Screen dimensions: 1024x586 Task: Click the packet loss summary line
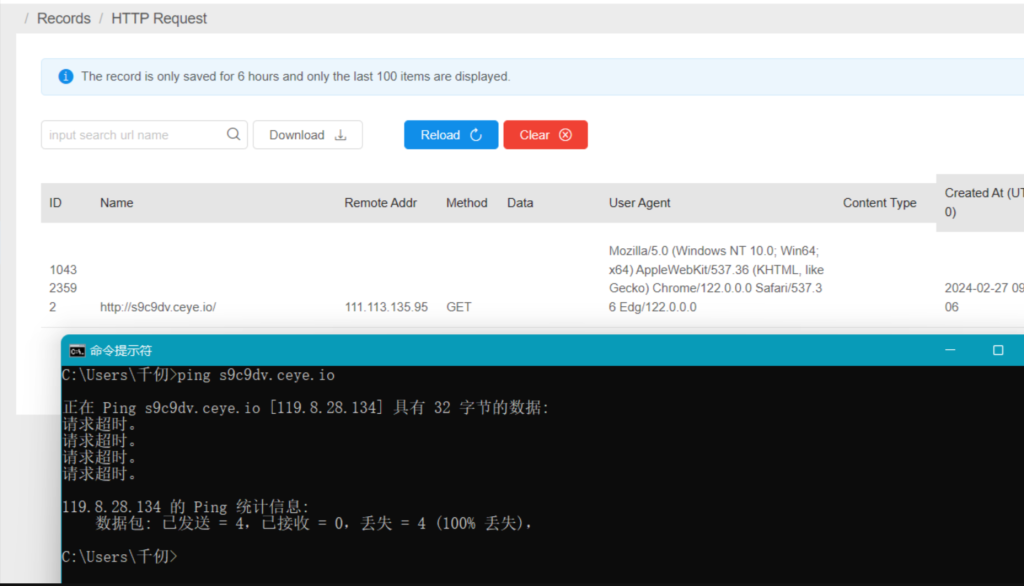click(x=313, y=523)
